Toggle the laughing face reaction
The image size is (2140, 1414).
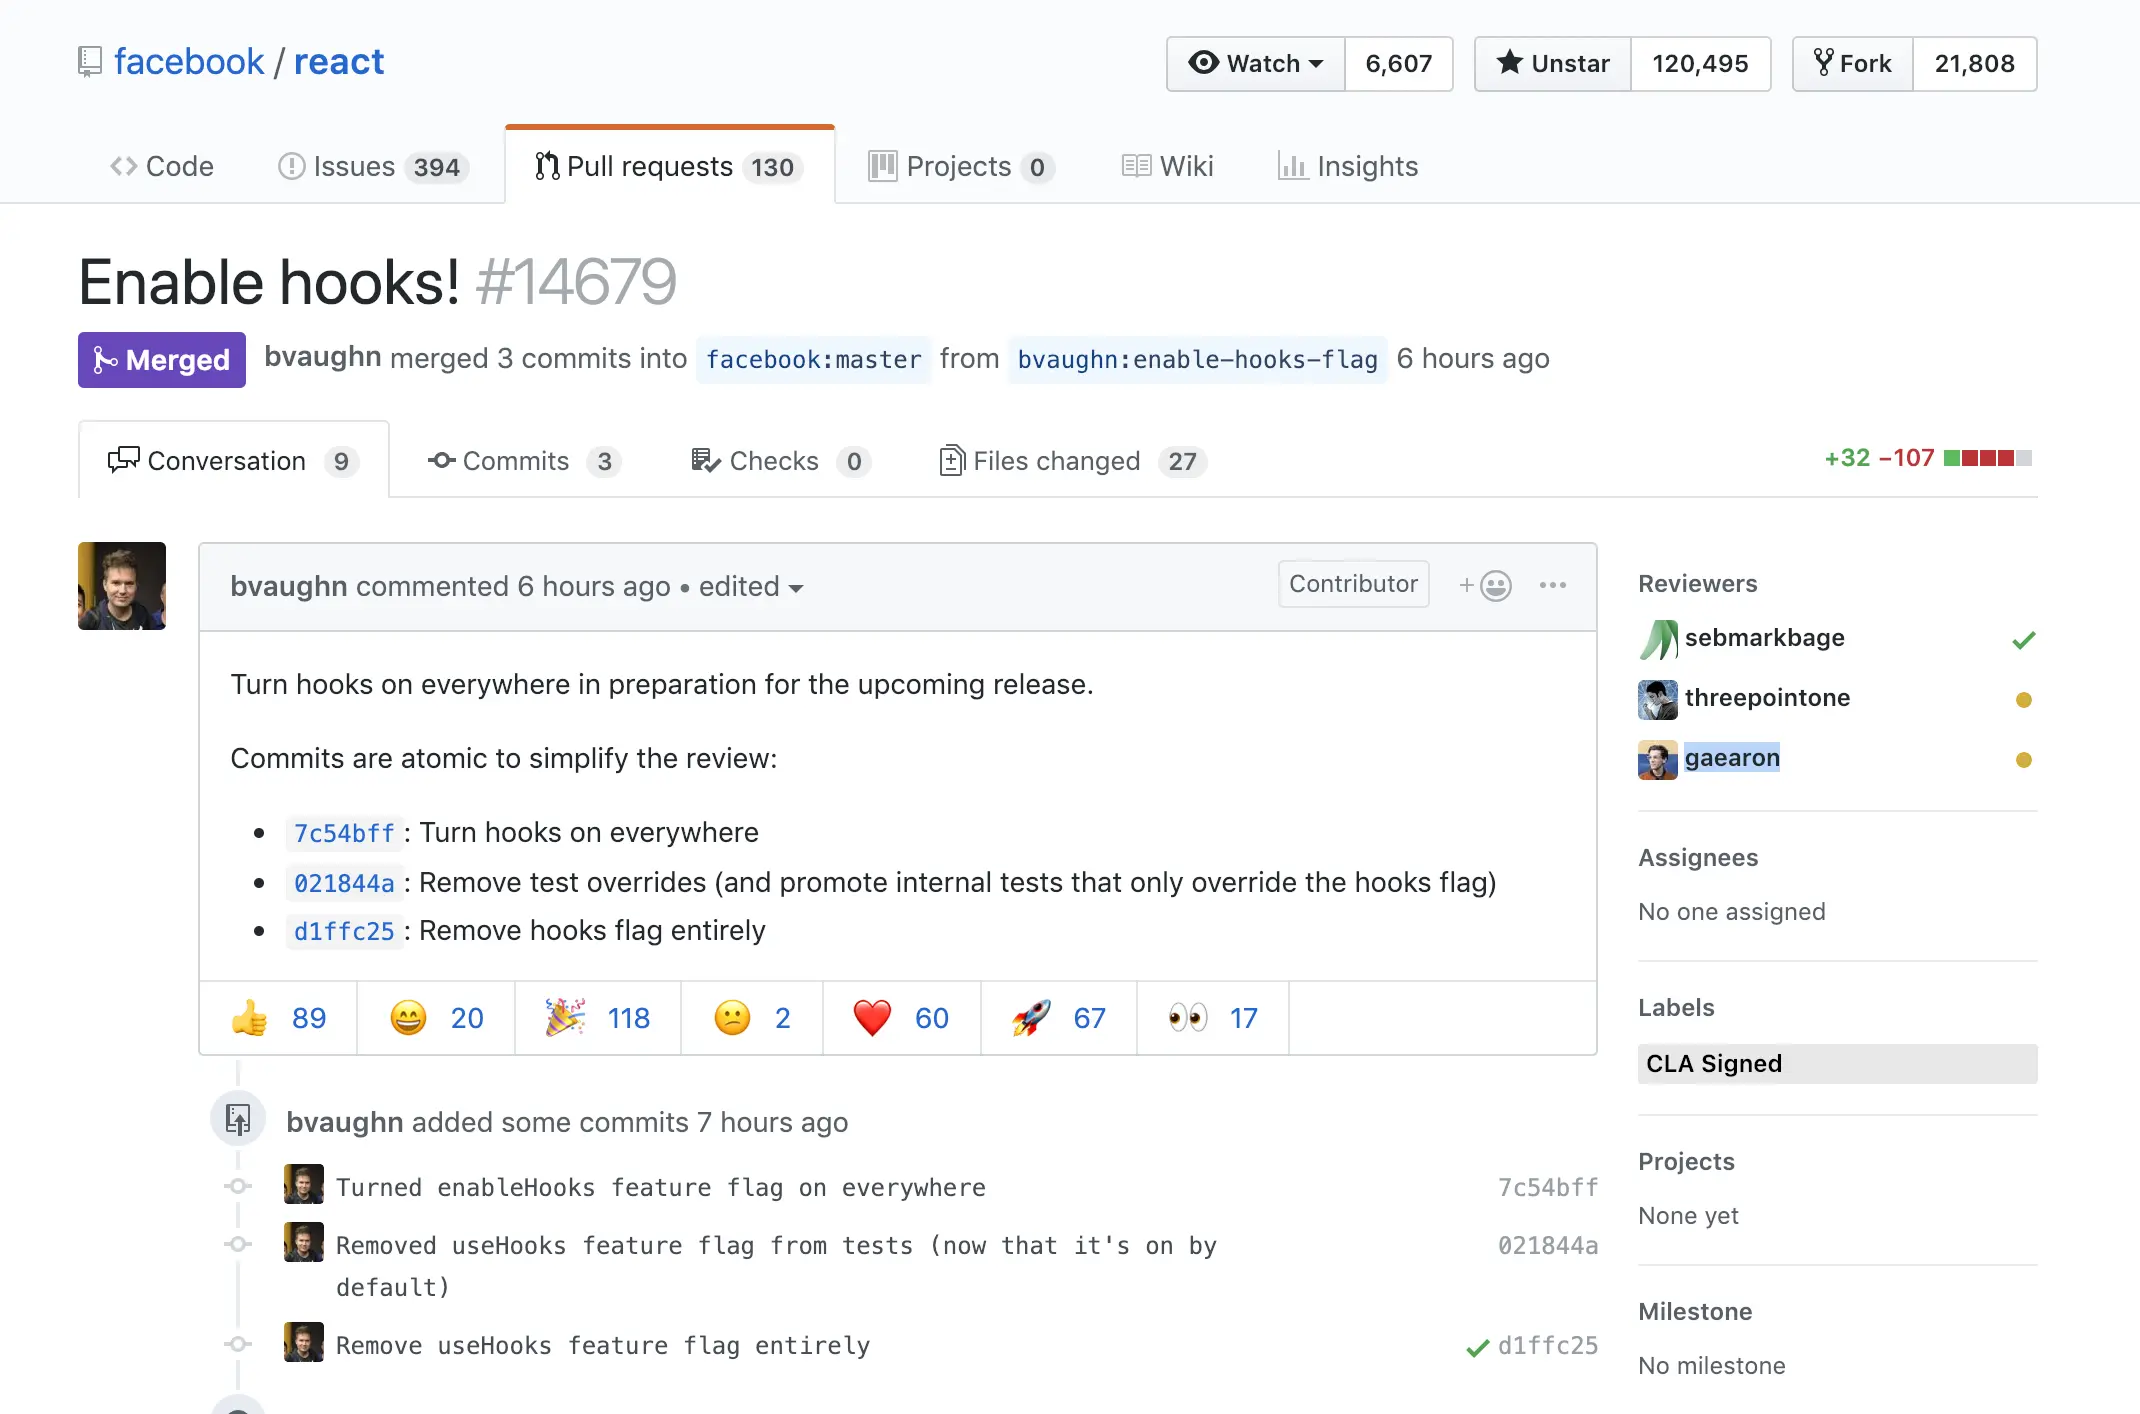(x=408, y=1018)
